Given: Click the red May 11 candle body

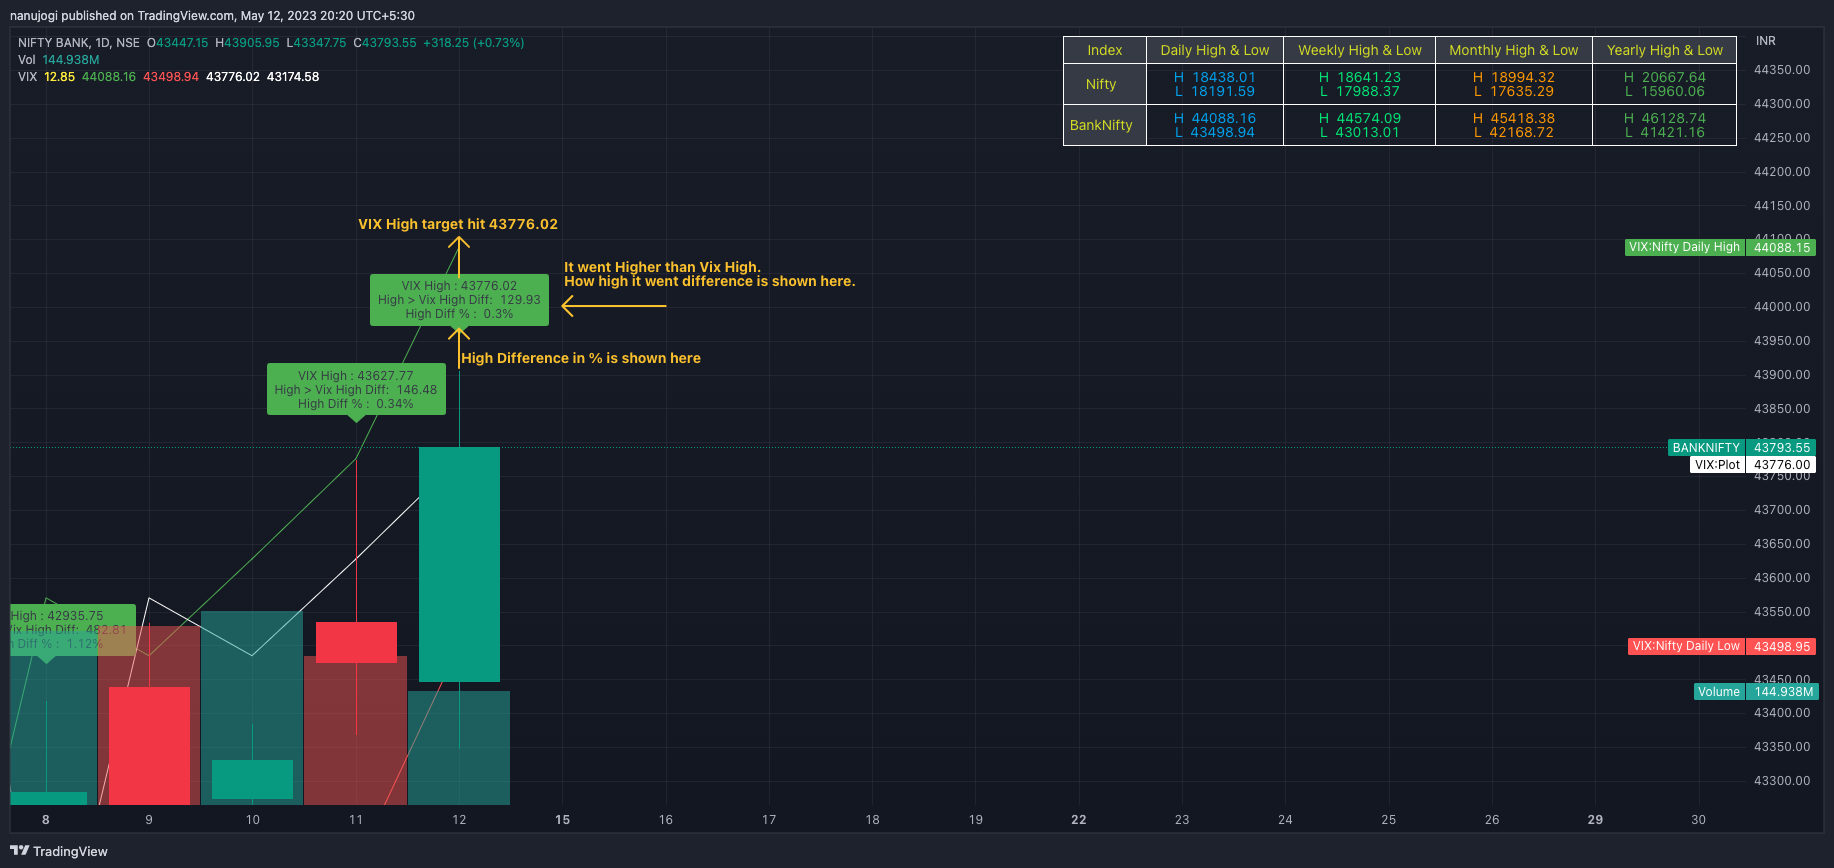Looking at the screenshot, I should pos(356,642).
